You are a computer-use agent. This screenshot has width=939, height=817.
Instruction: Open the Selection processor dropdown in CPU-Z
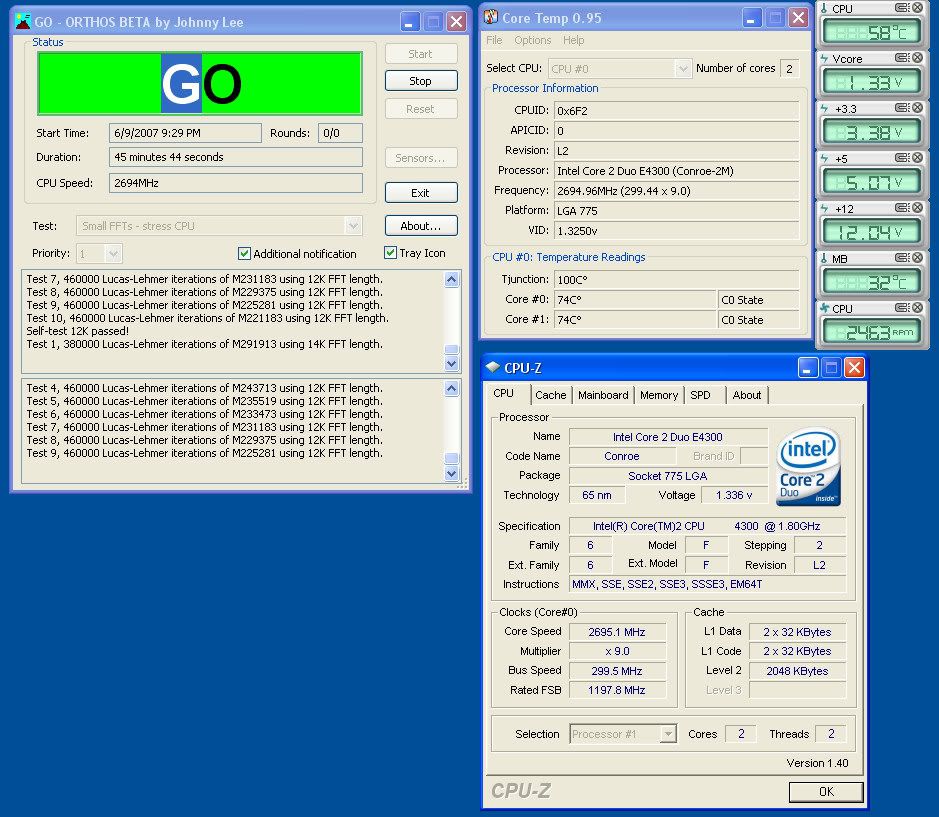(x=668, y=734)
